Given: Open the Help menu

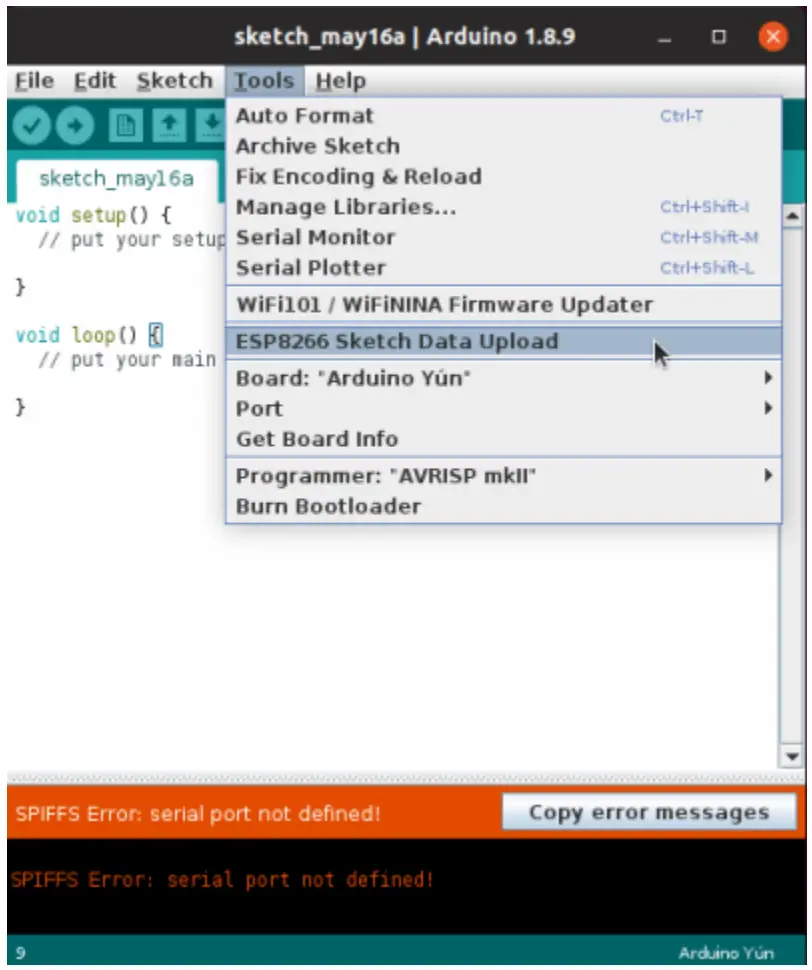Looking at the screenshot, I should (x=341, y=81).
